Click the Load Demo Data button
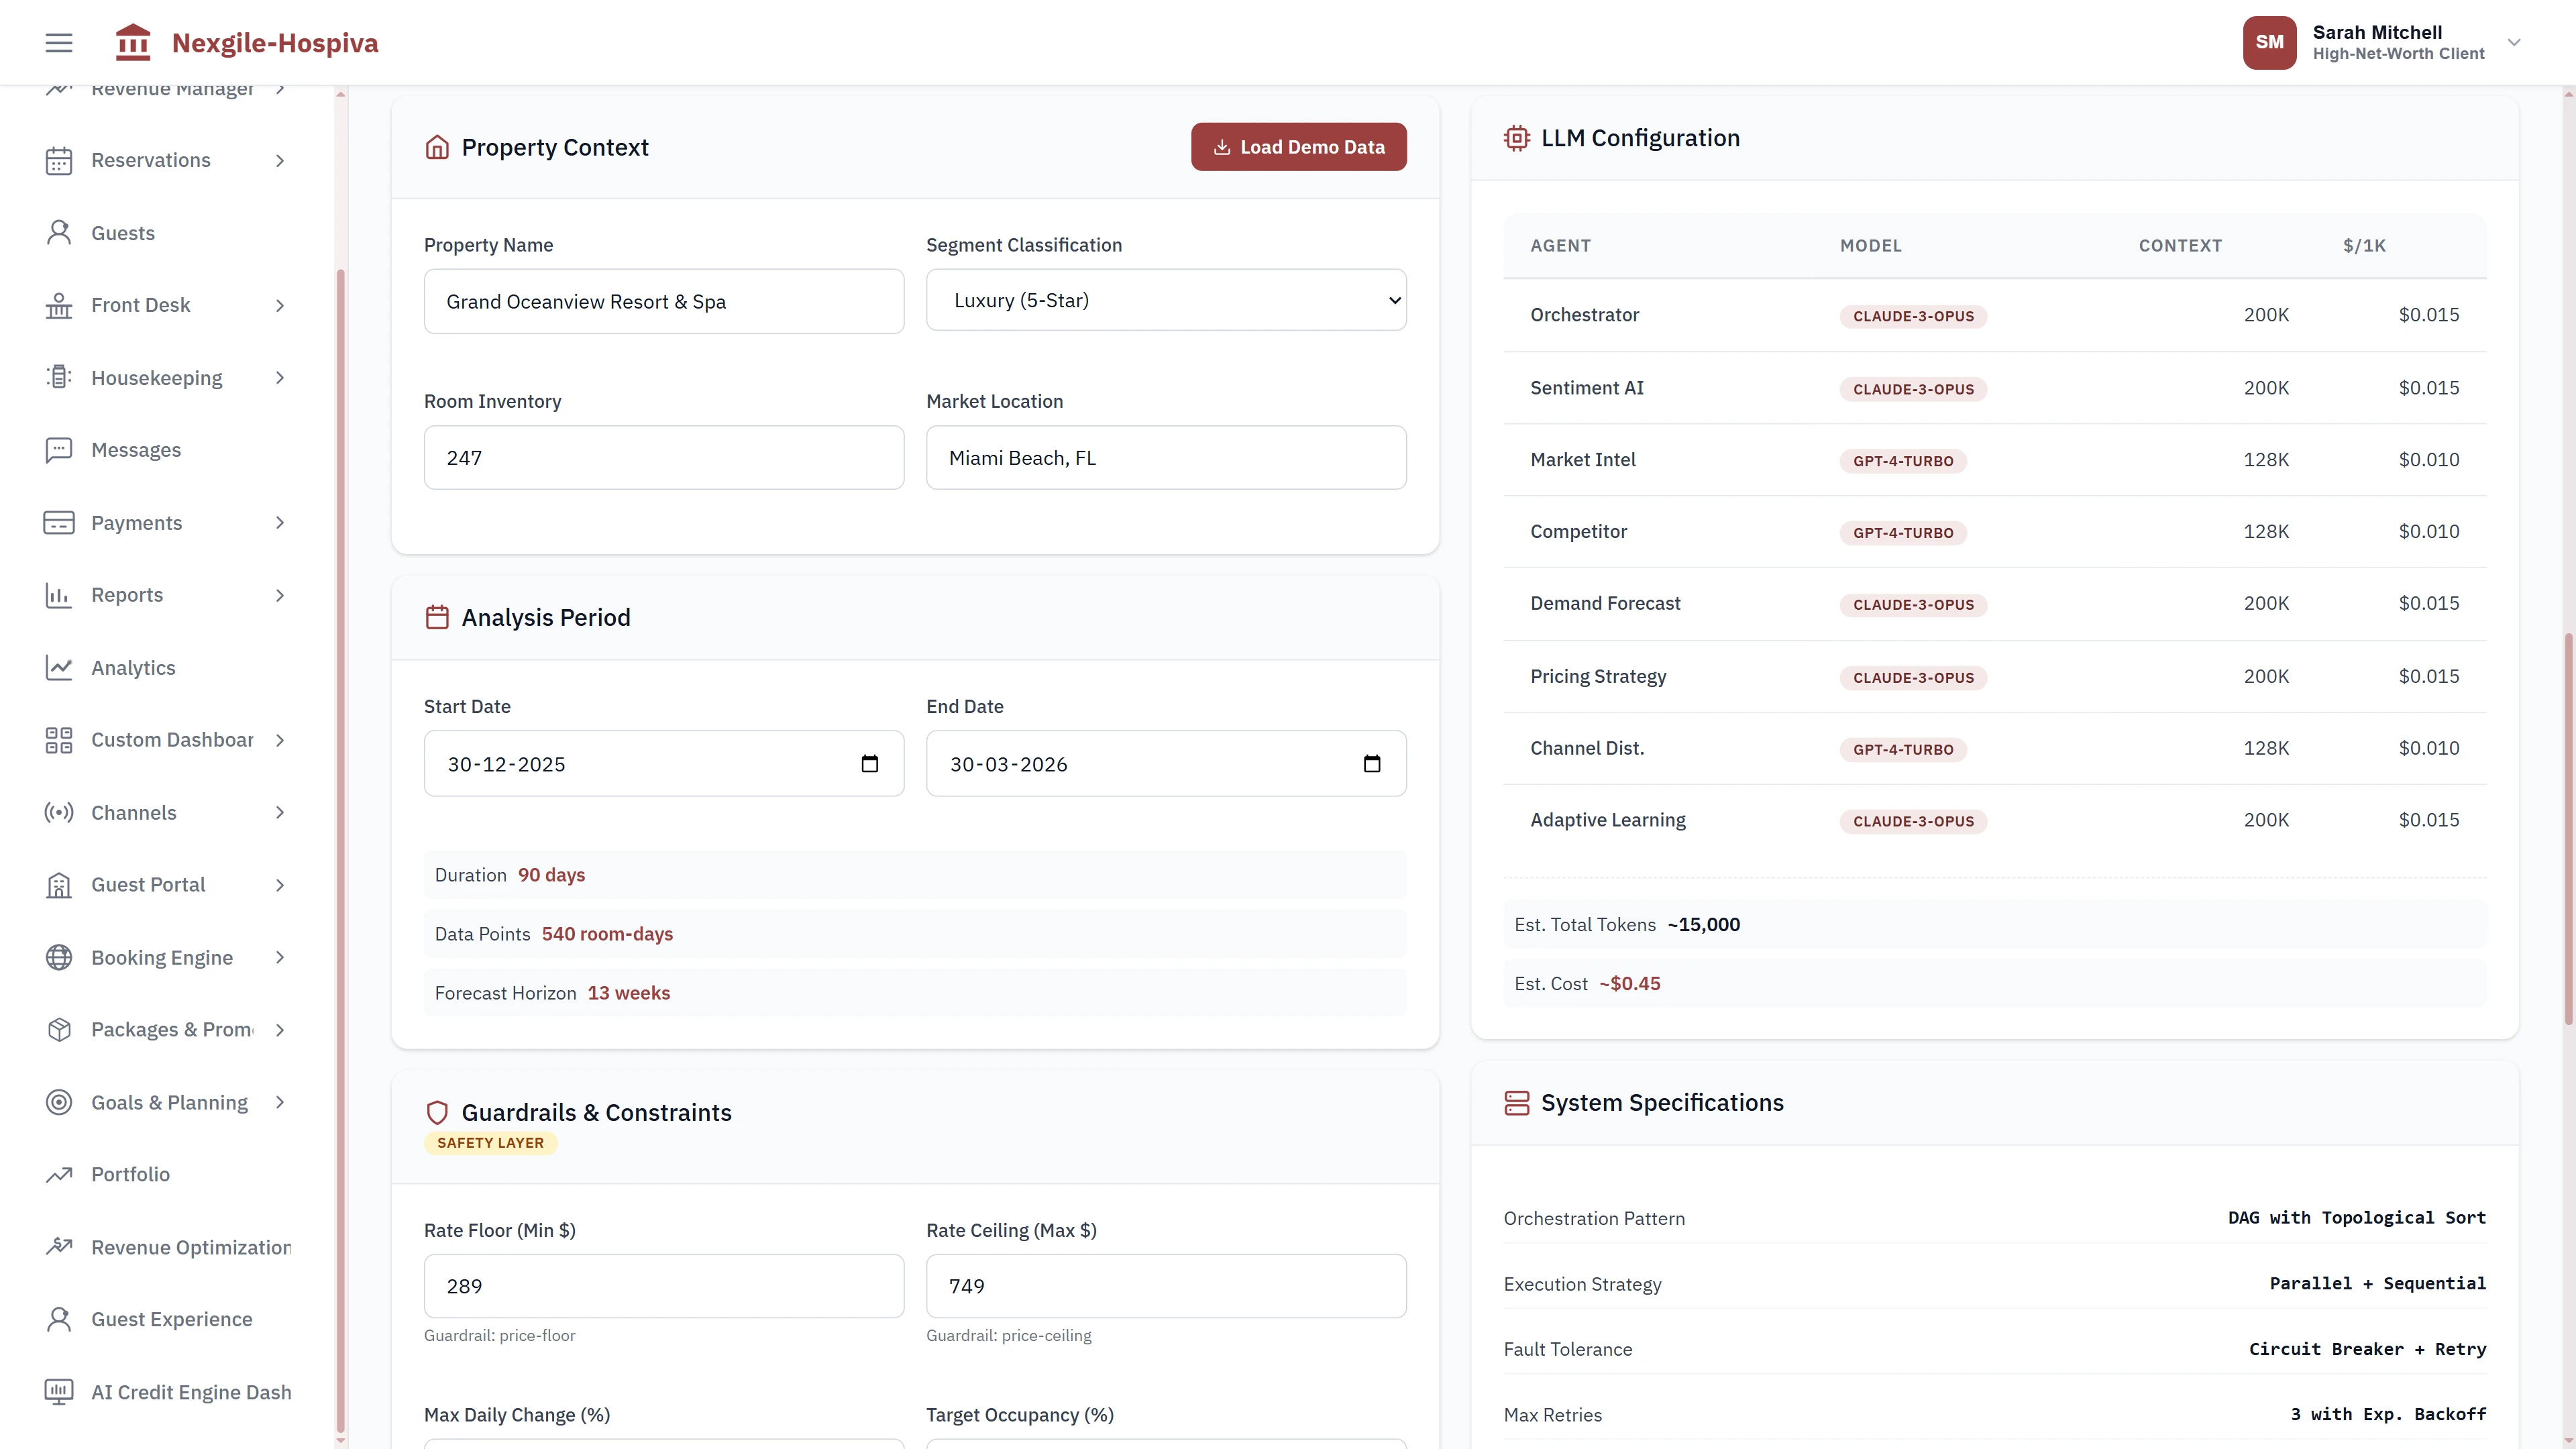The width and height of the screenshot is (2576, 1449). [1298, 146]
